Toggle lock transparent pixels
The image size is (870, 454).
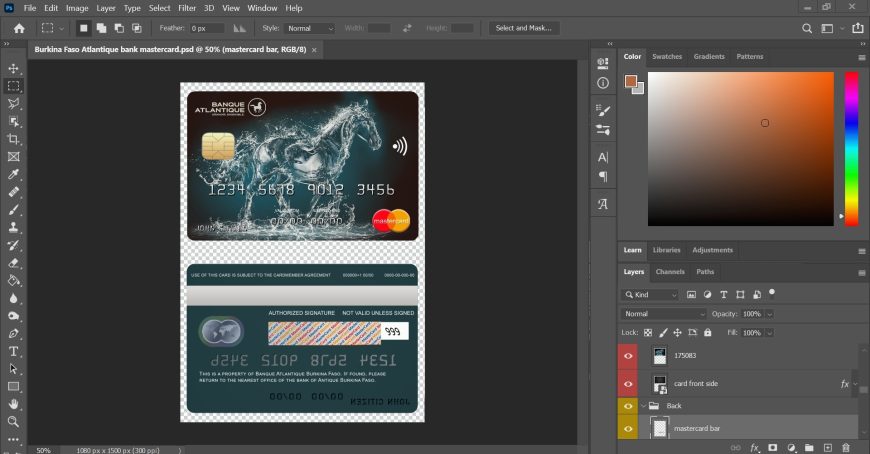pos(648,332)
